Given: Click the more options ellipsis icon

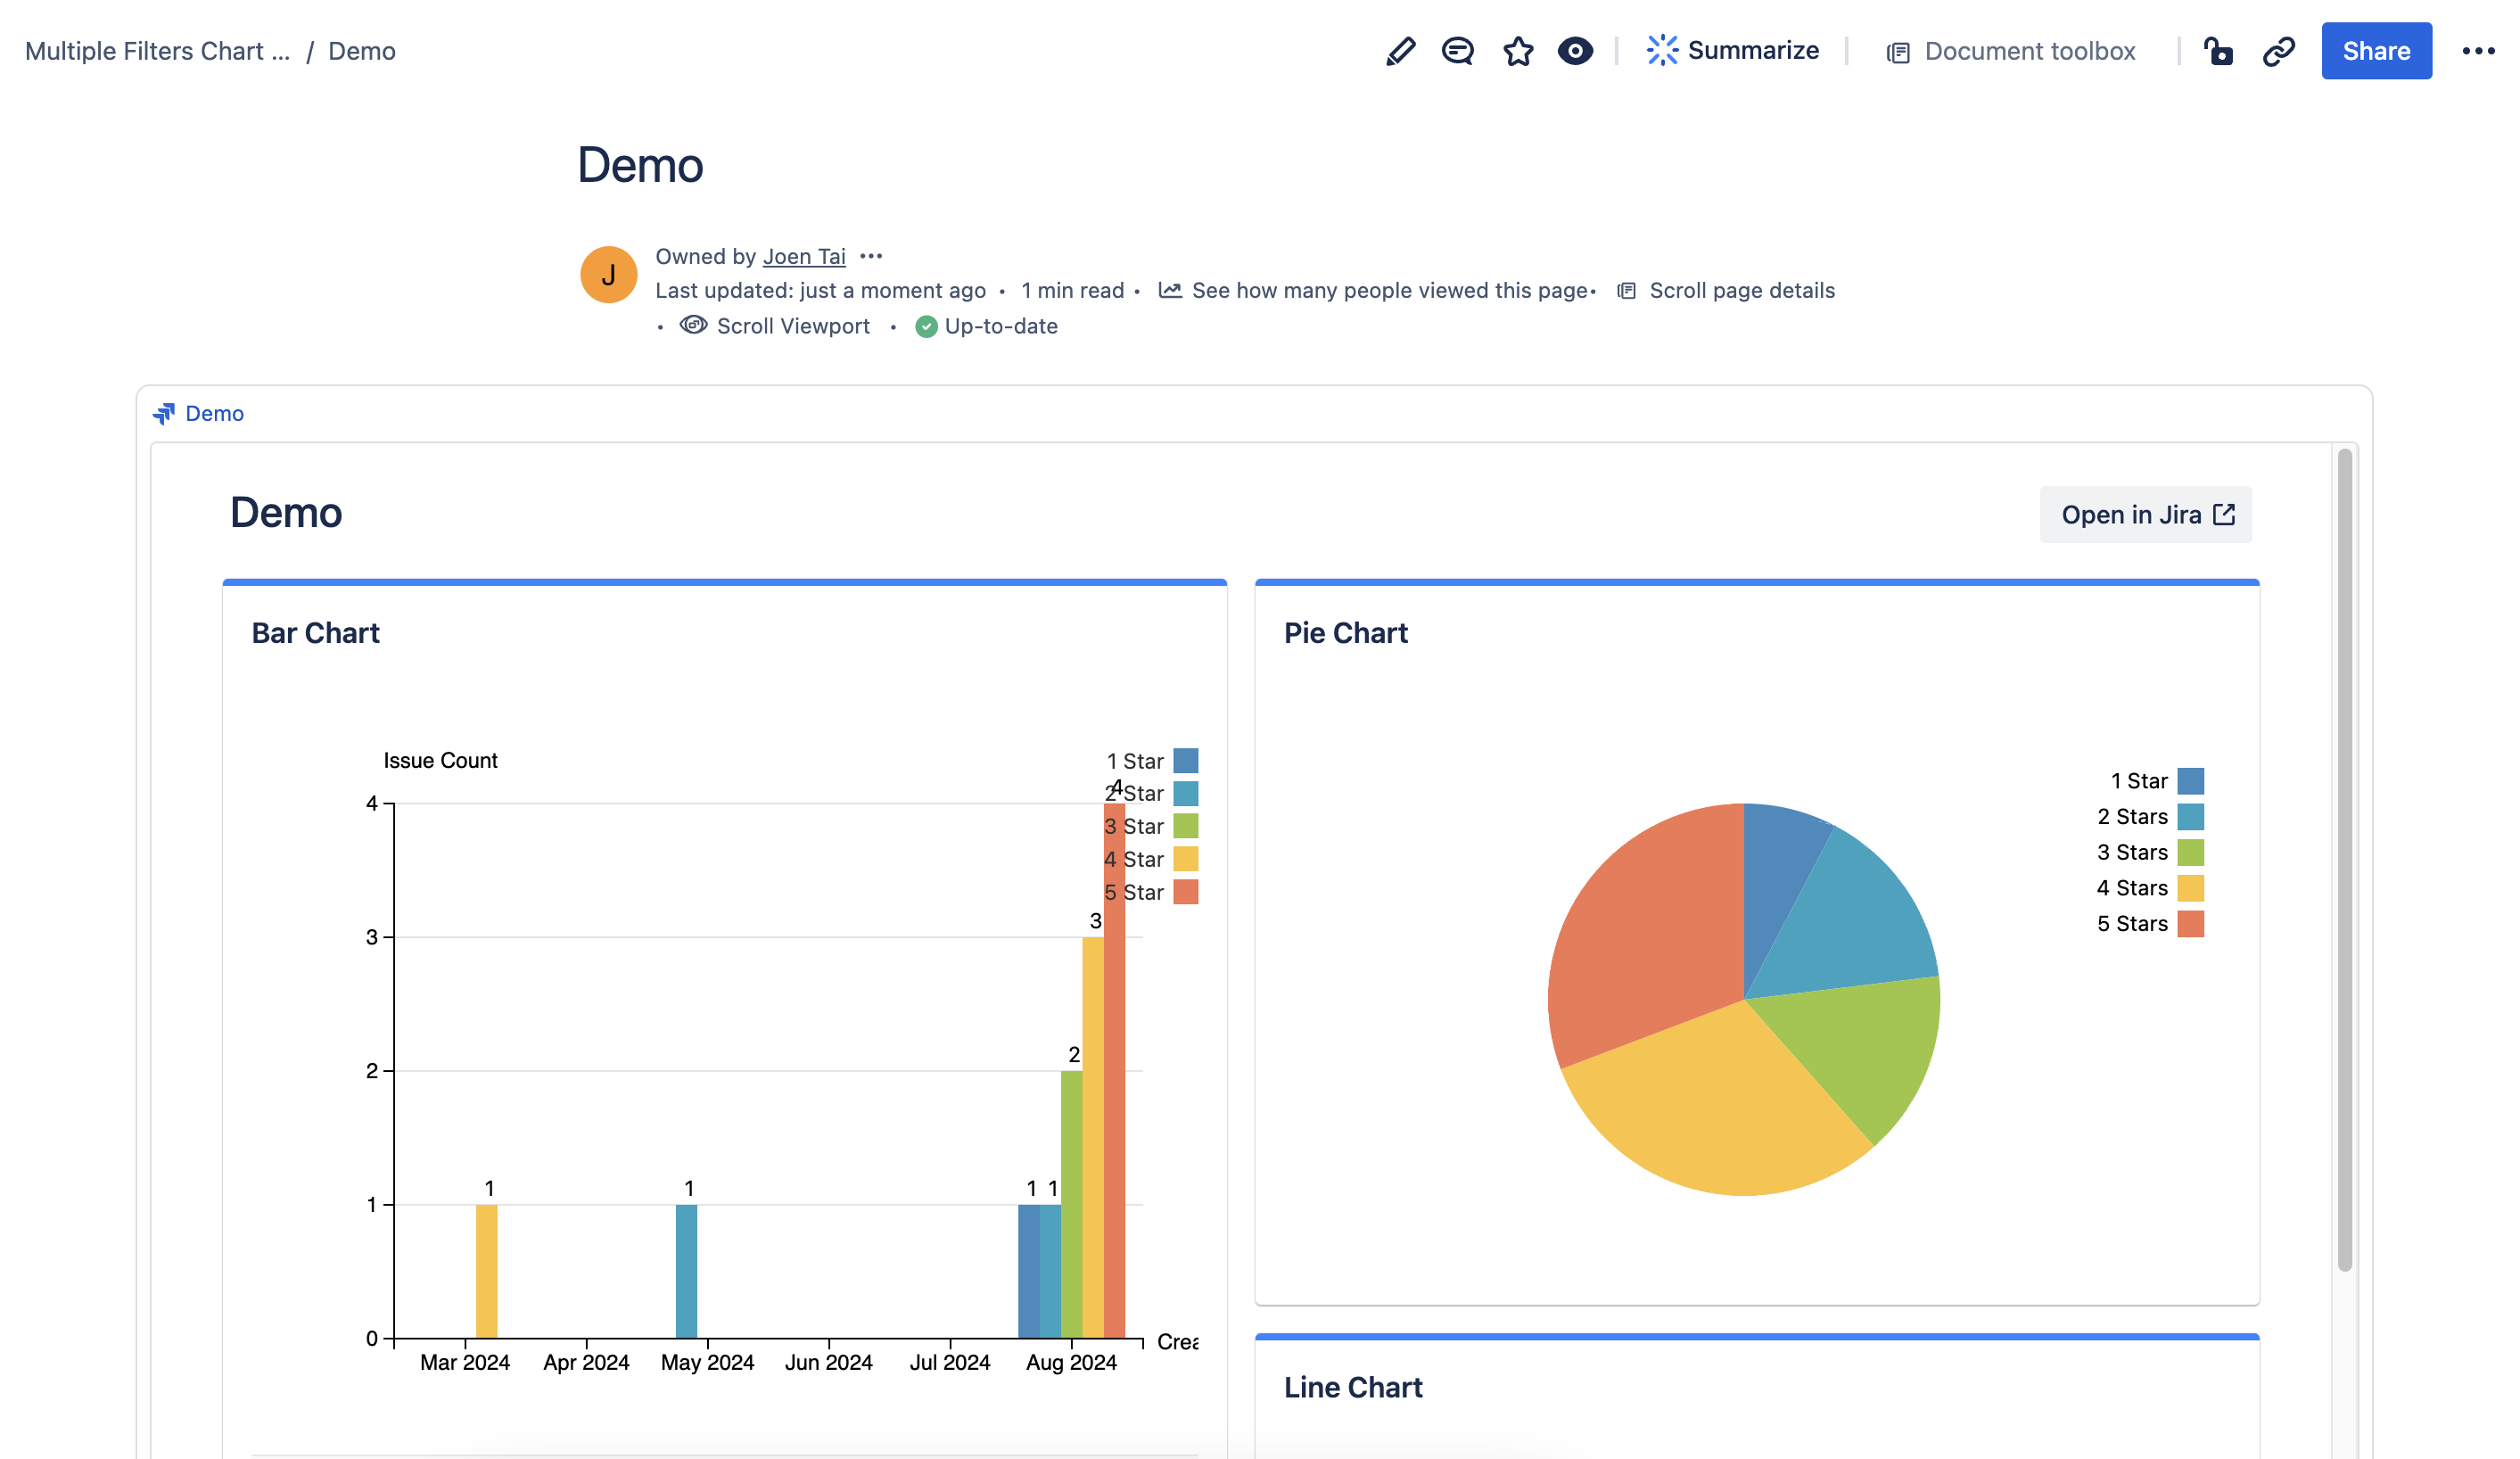Looking at the screenshot, I should [x=2478, y=50].
